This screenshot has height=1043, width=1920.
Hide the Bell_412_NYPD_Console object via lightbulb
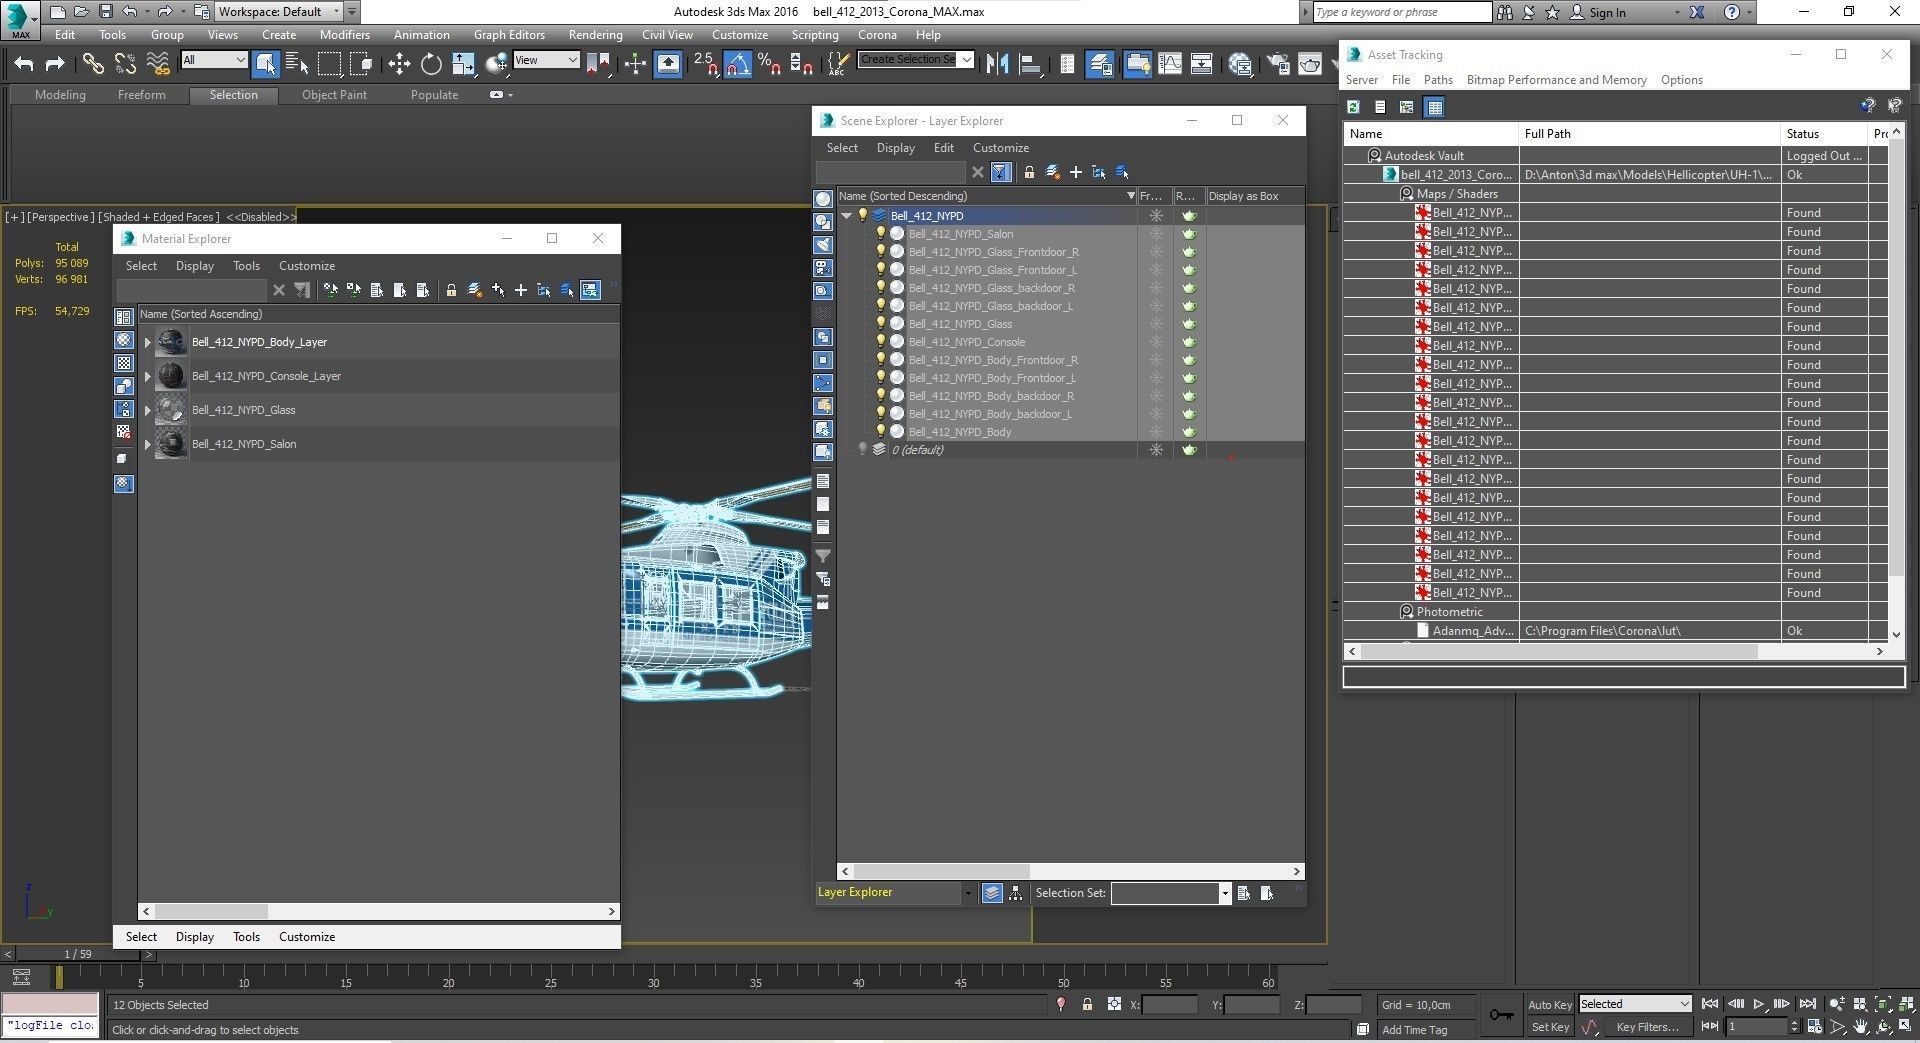pos(881,342)
